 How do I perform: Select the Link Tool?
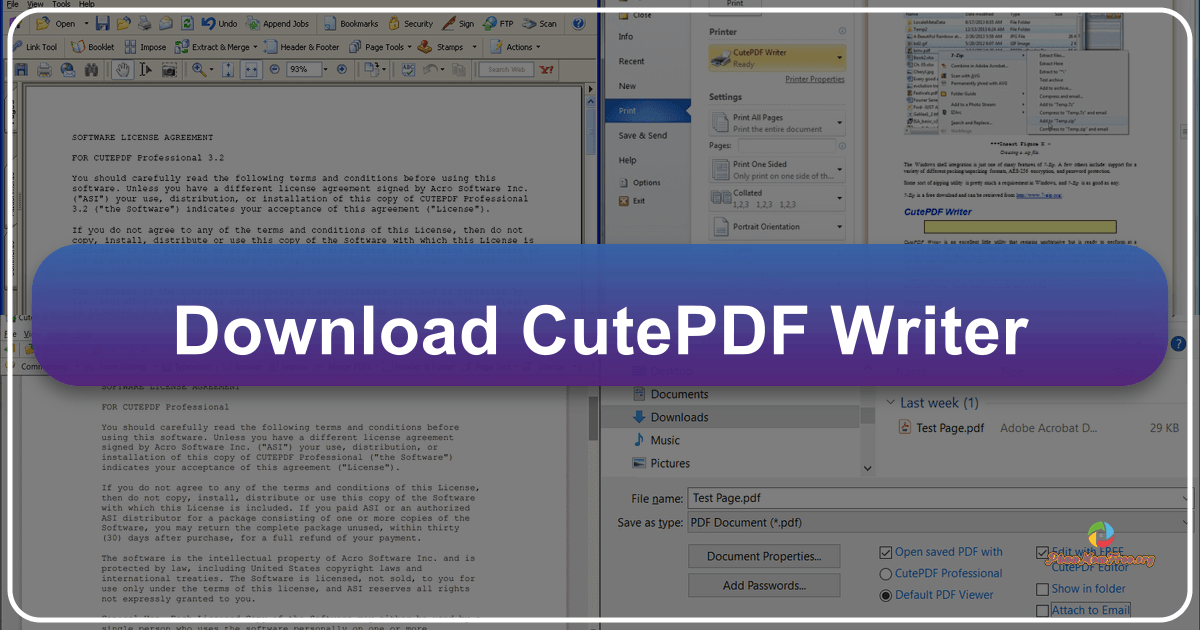point(35,46)
